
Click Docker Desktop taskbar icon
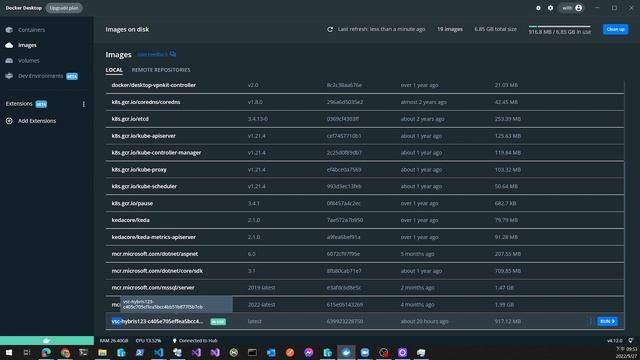pos(346,352)
